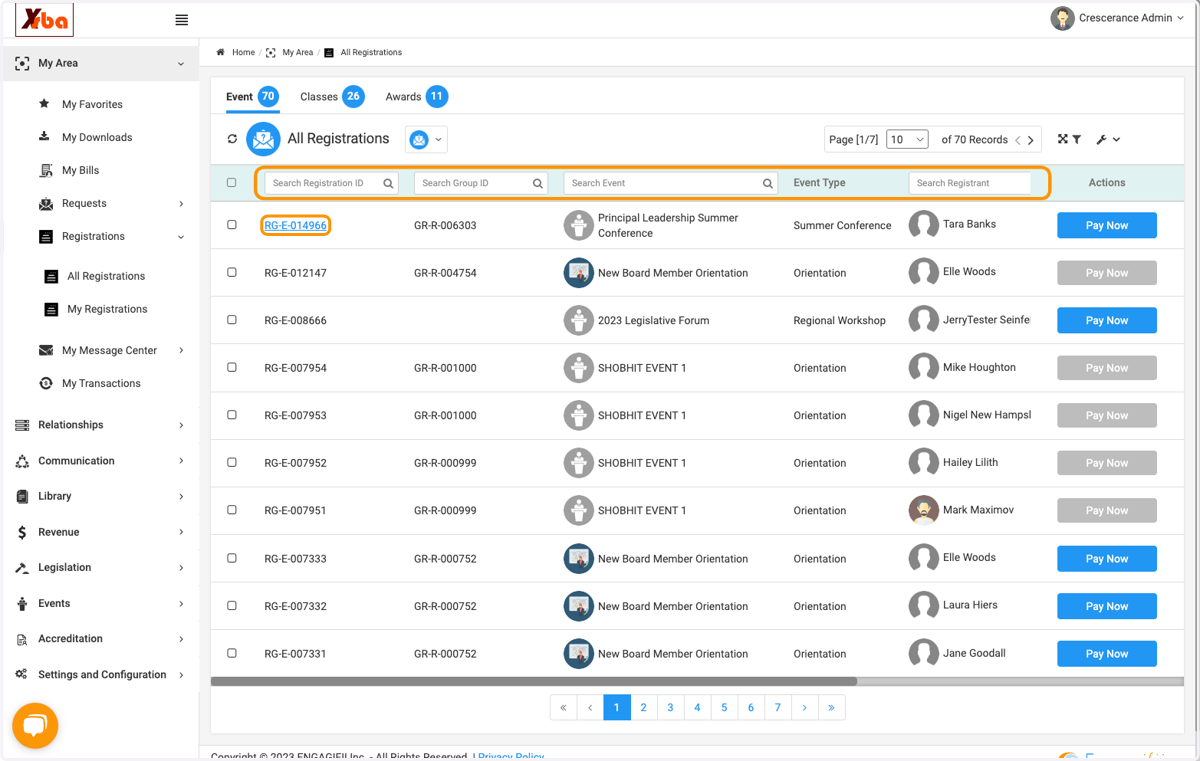Check the box for RG-E-007333
1200x761 pixels.
[x=232, y=558]
